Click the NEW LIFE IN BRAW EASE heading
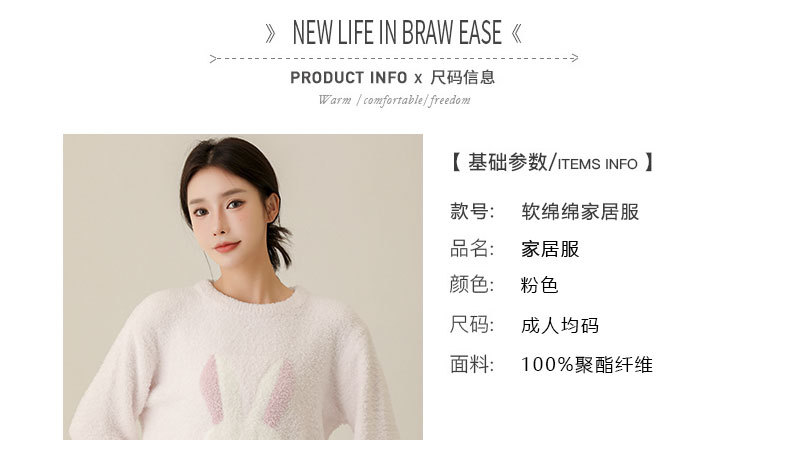Image resolution: width=790 pixels, height=463 pixels. click(x=397, y=33)
